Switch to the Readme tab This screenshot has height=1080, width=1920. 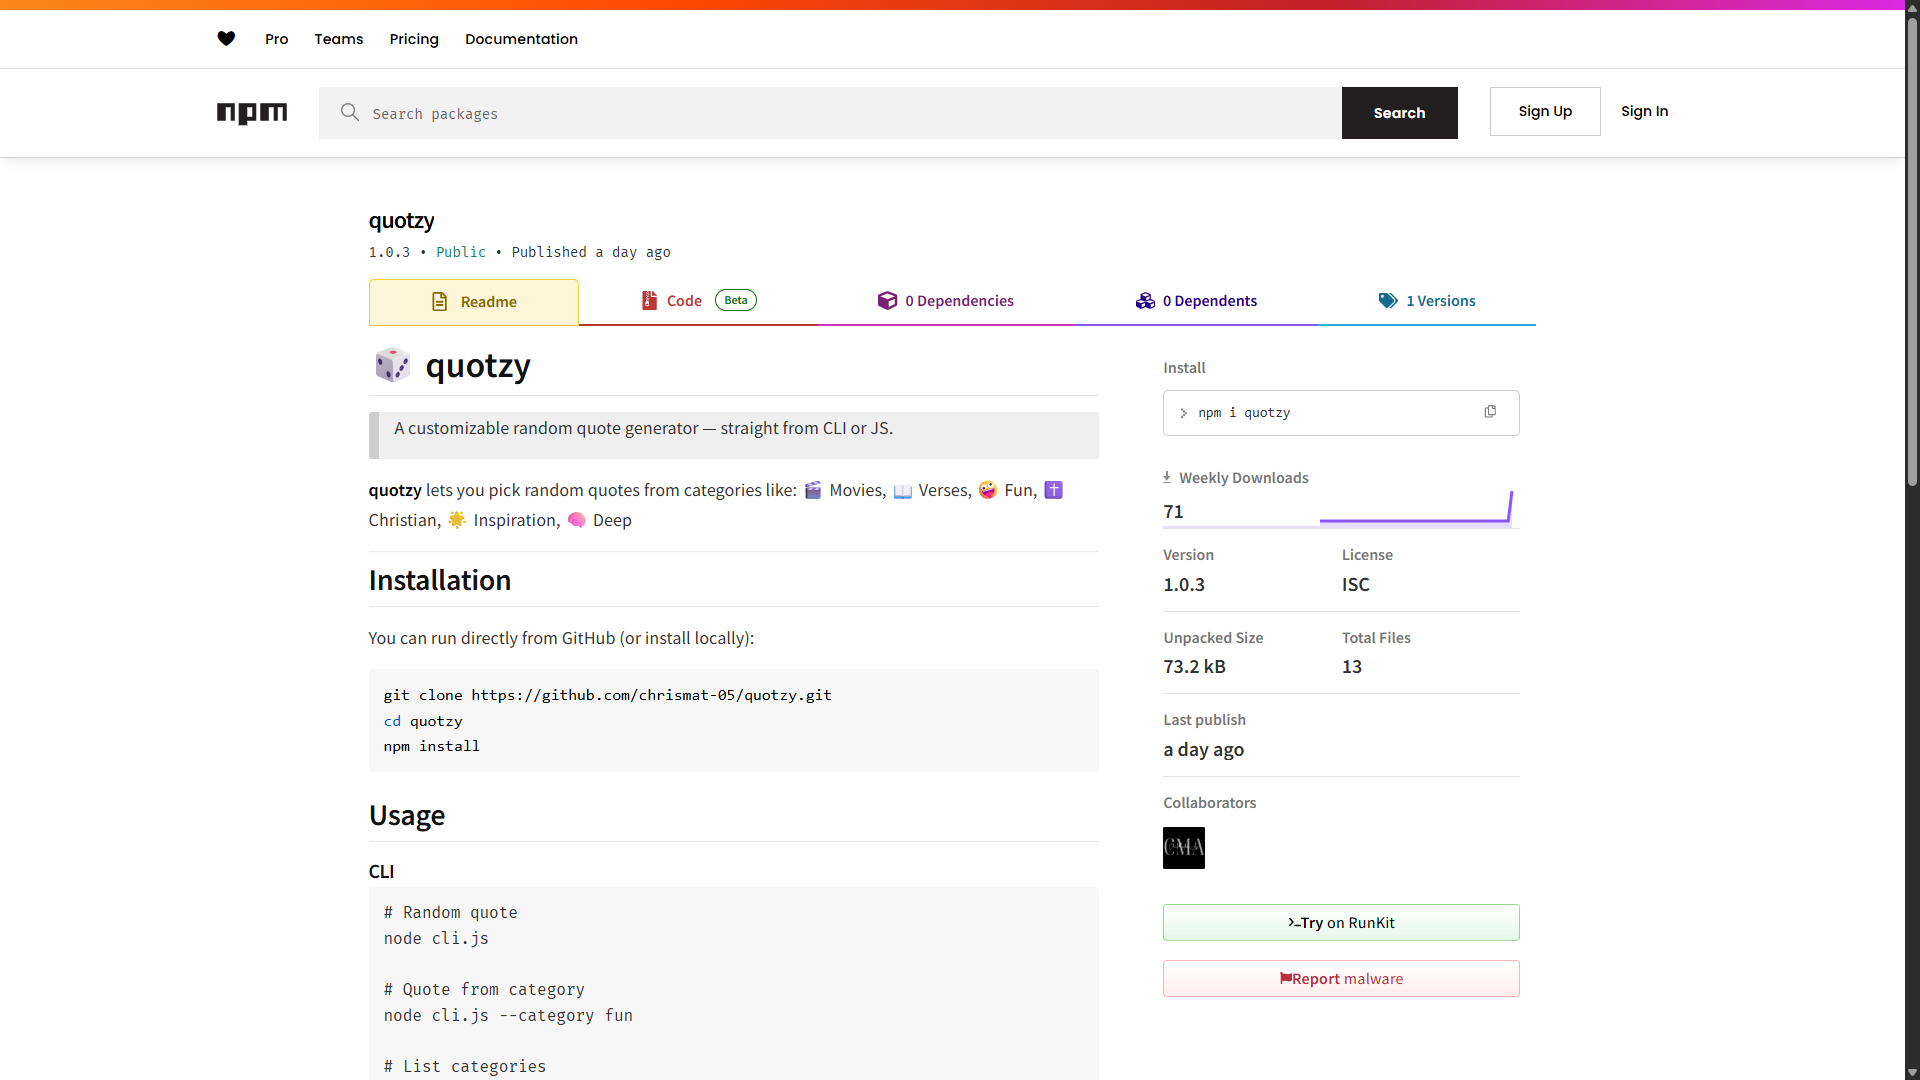pyautogui.click(x=474, y=302)
